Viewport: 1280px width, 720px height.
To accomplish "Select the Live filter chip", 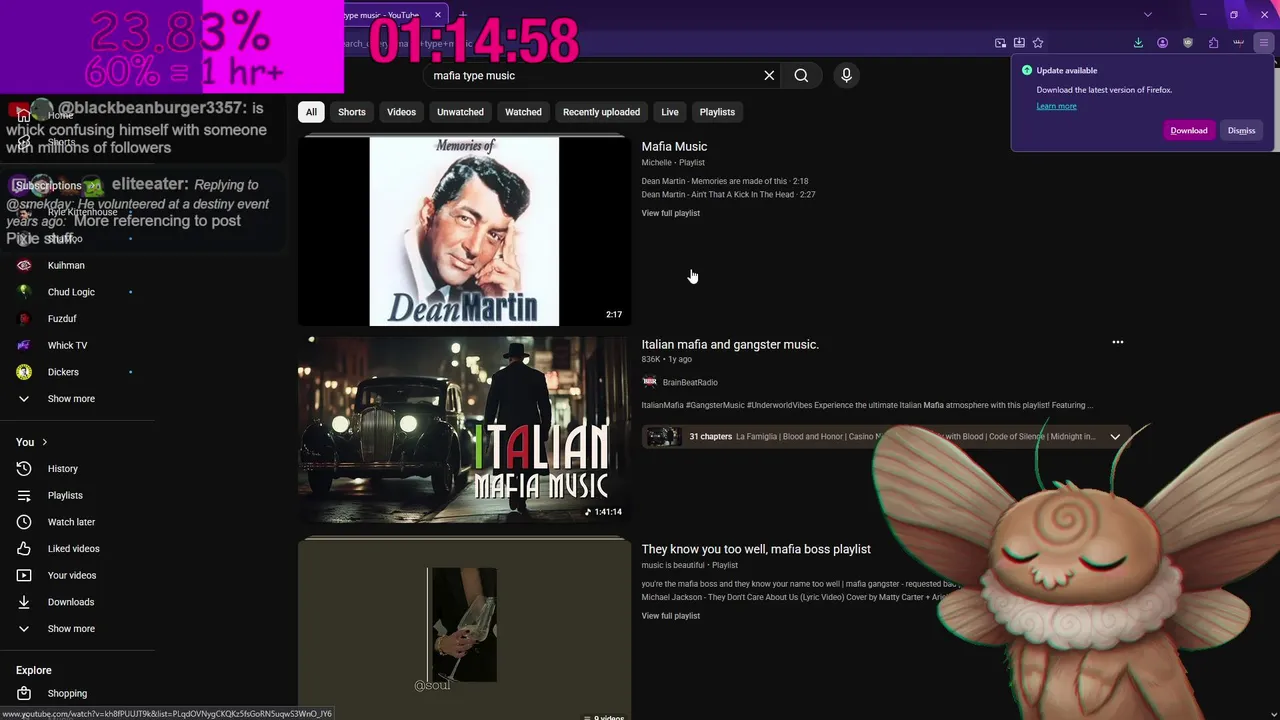I will pos(670,112).
